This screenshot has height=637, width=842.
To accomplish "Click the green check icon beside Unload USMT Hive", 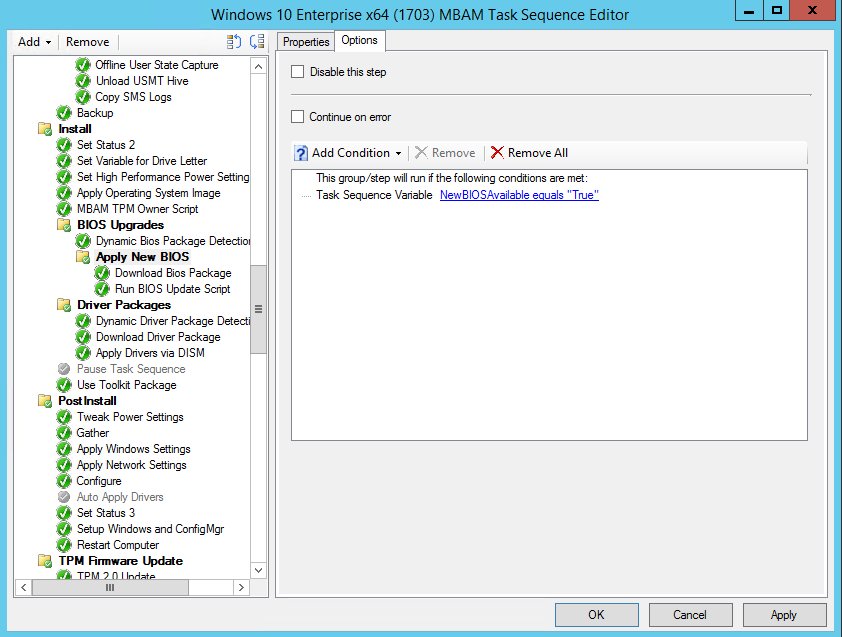I will pyautogui.click(x=83, y=81).
